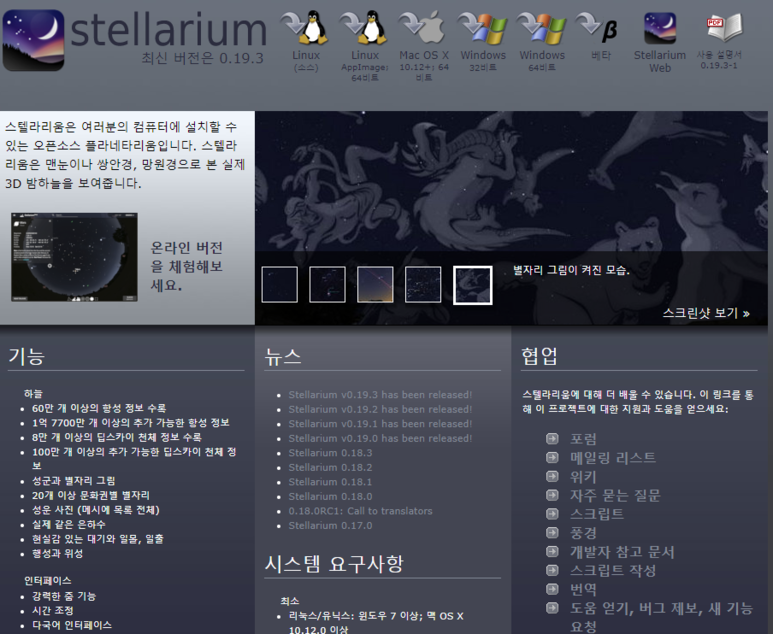Click 별자리 그림이 켜진 모습 caption
This screenshot has height=634, width=773.
click(571, 270)
